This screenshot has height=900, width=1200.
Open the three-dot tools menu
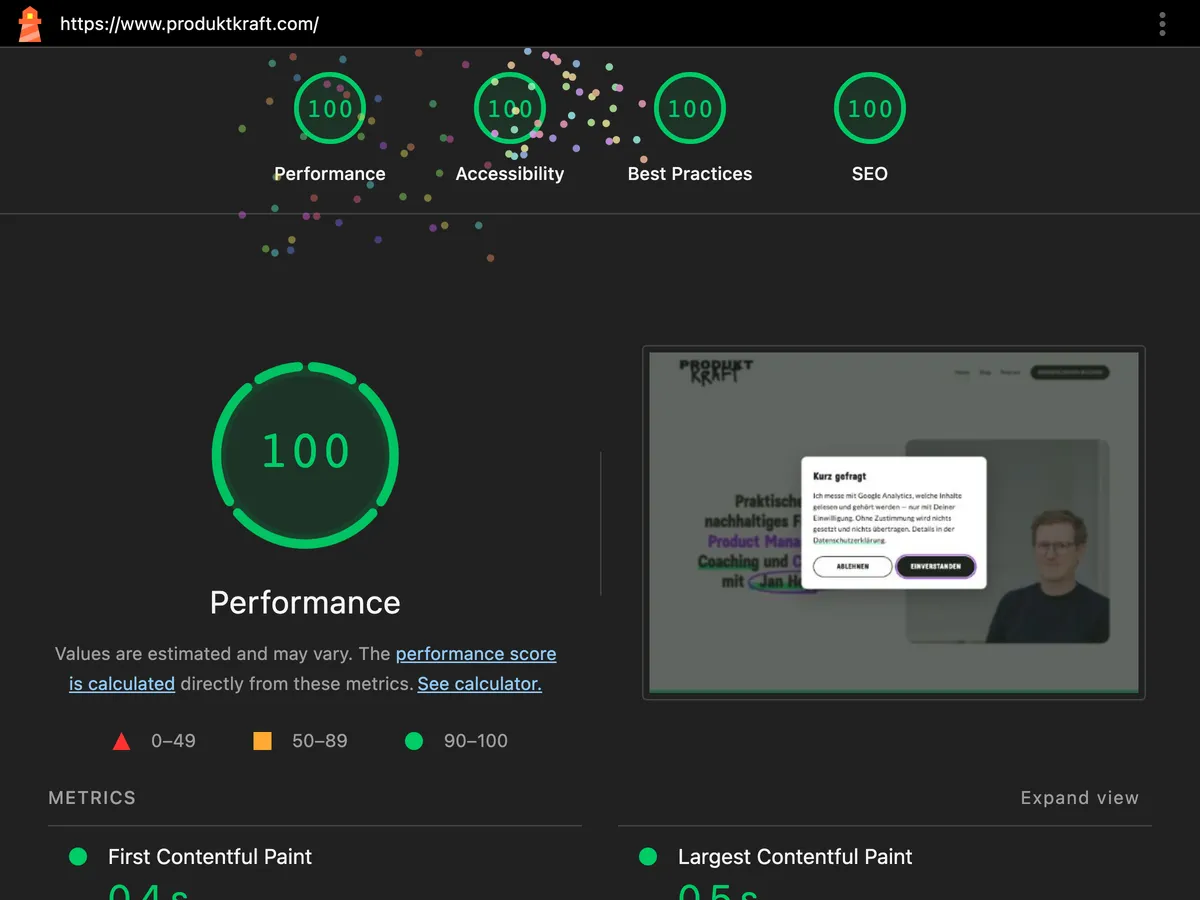pyautogui.click(x=1162, y=24)
